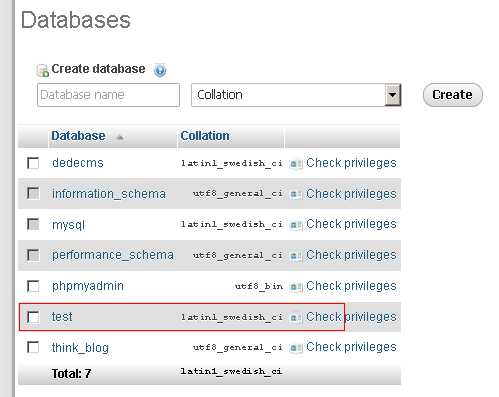Viewport: 499px width, 397px height.
Task: Click privileges icon in test row
Action: [x=295, y=317]
